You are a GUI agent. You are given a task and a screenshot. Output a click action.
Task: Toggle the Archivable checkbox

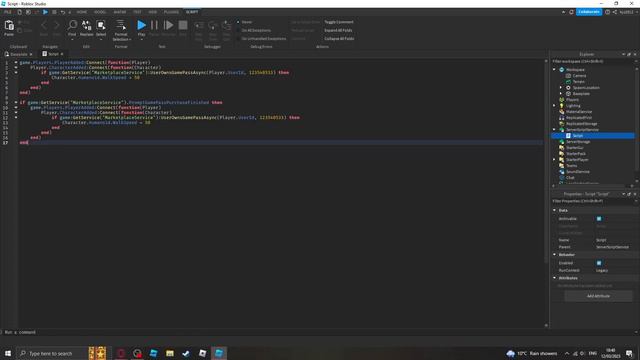pos(599,219)
